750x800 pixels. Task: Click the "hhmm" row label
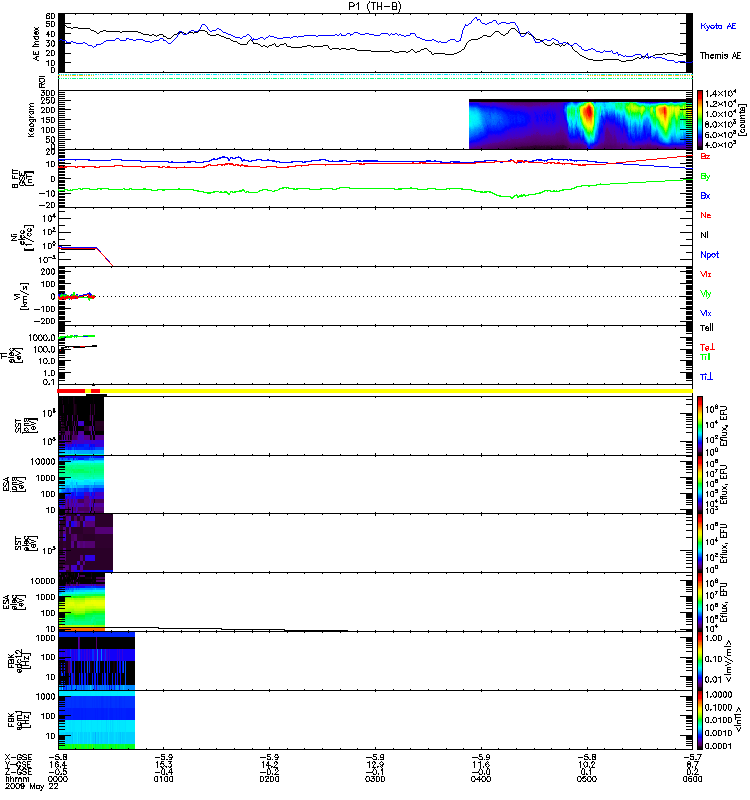click(17, 779)
